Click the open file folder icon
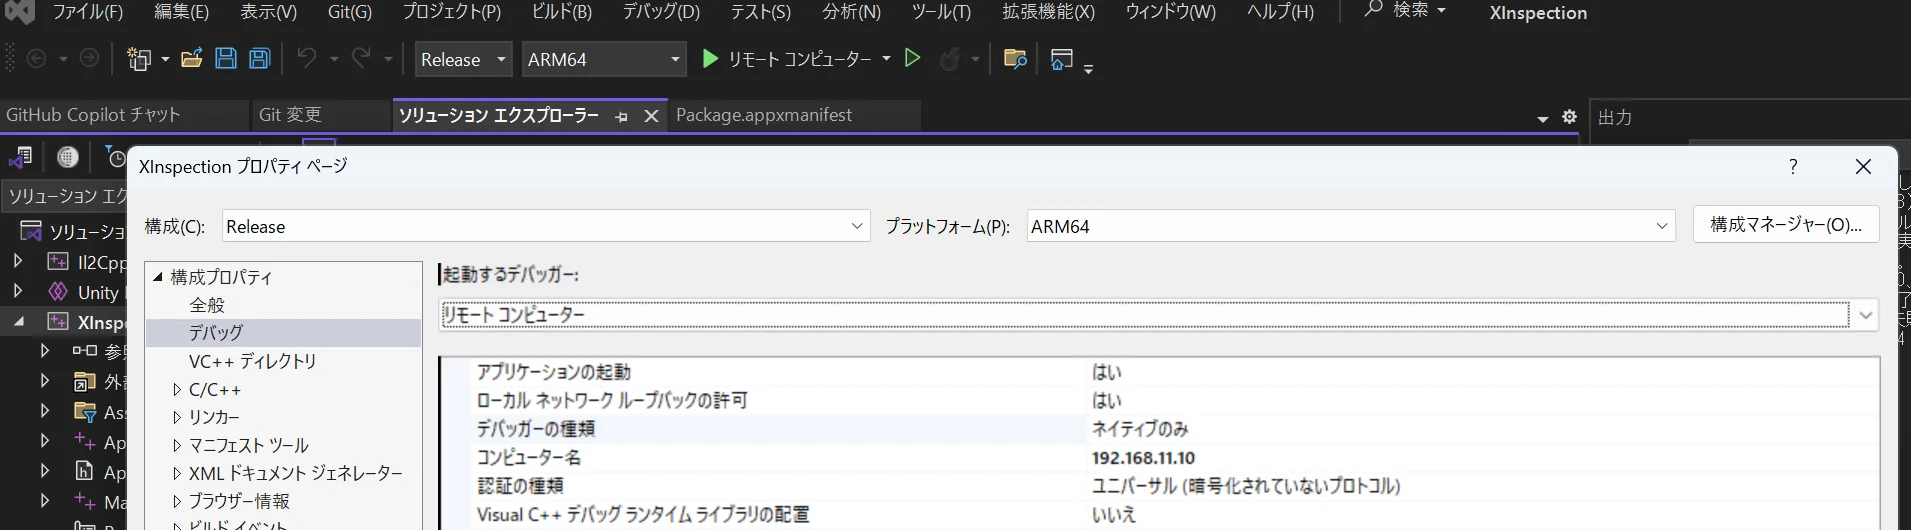The height and width of the screenshot is (530, 1911). [x=191, y=59]
